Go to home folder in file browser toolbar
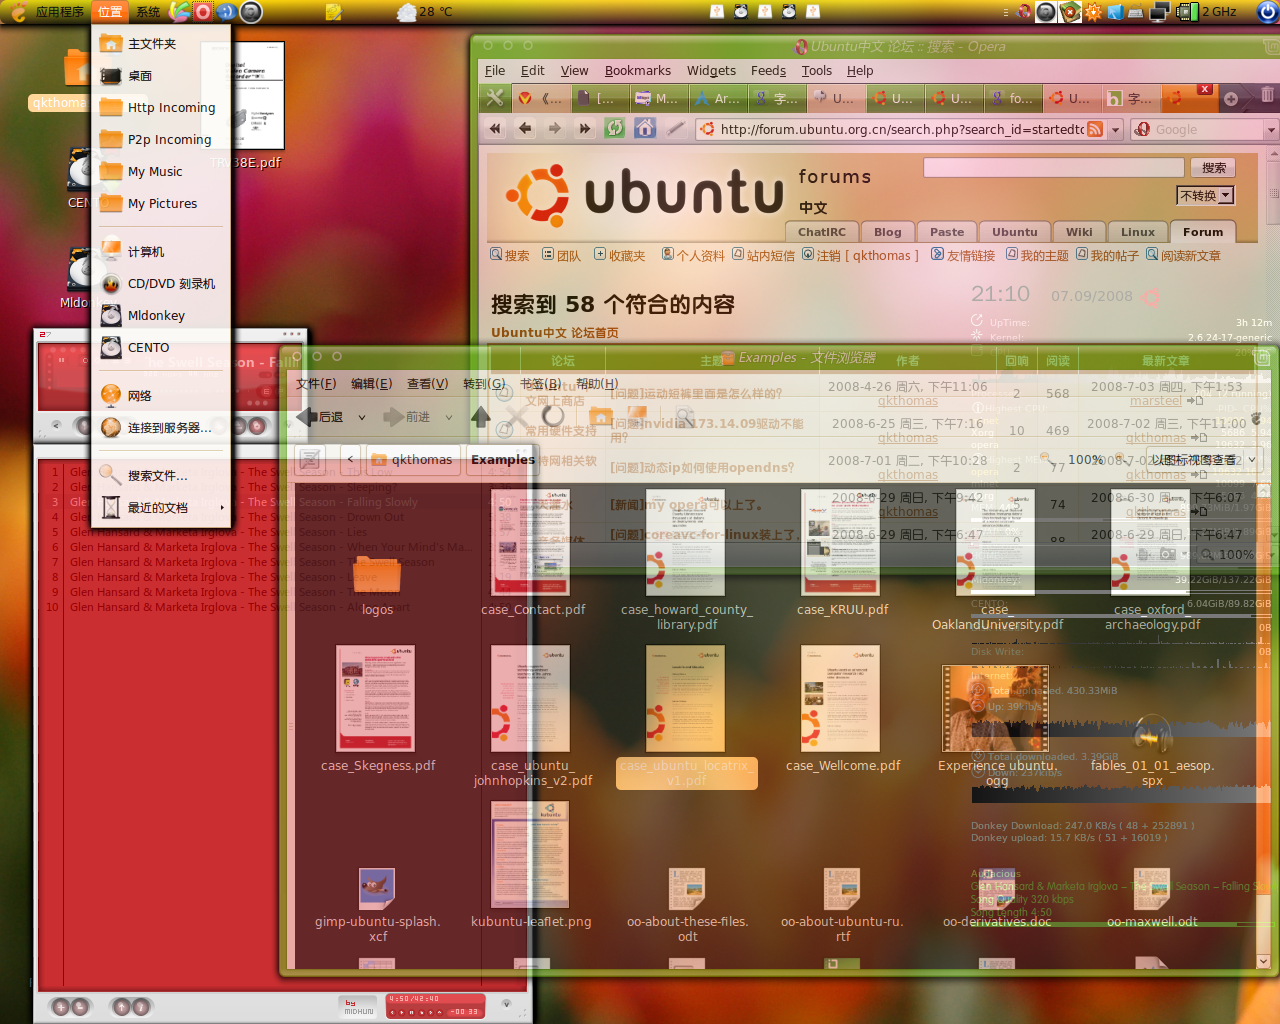 (601, 417)
